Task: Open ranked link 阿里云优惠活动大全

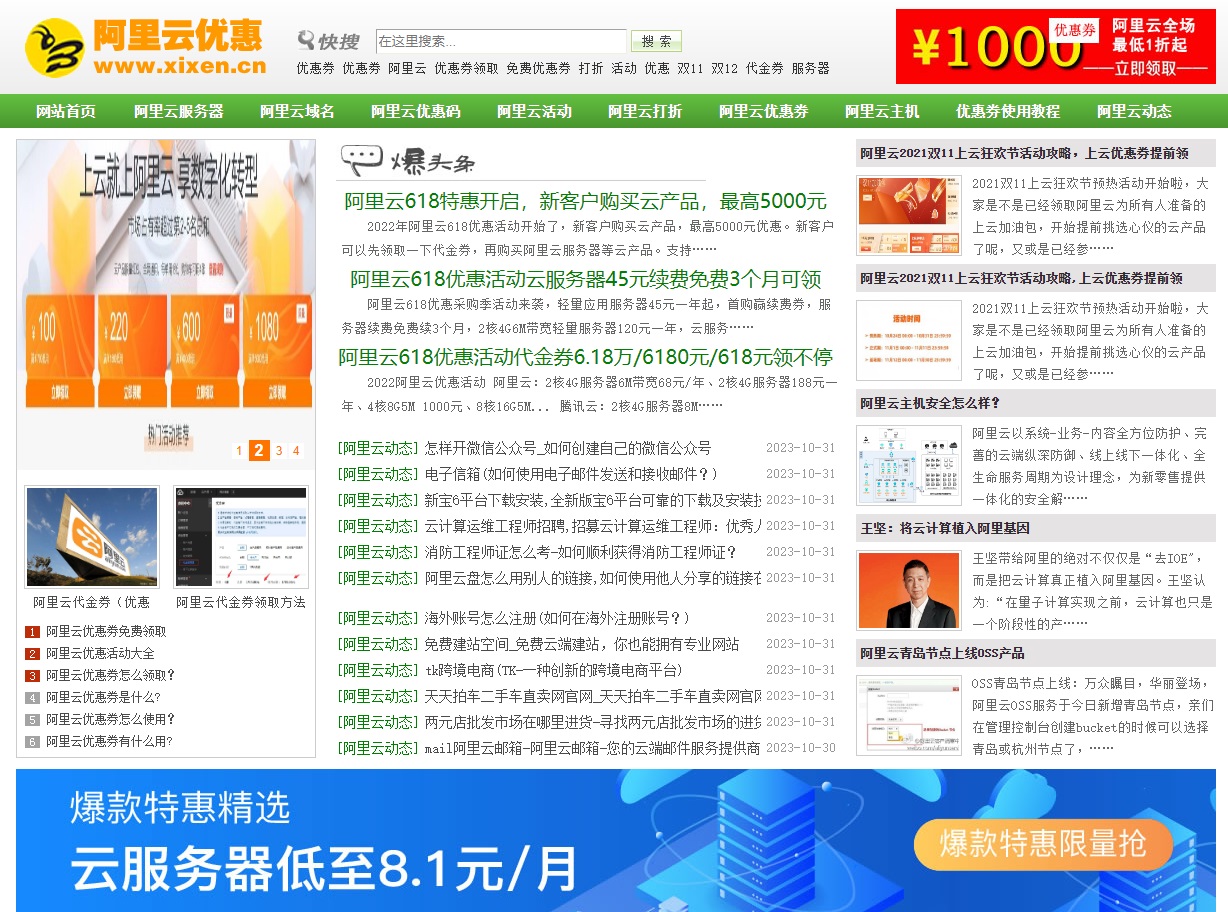Action: (x=100, y=653)
